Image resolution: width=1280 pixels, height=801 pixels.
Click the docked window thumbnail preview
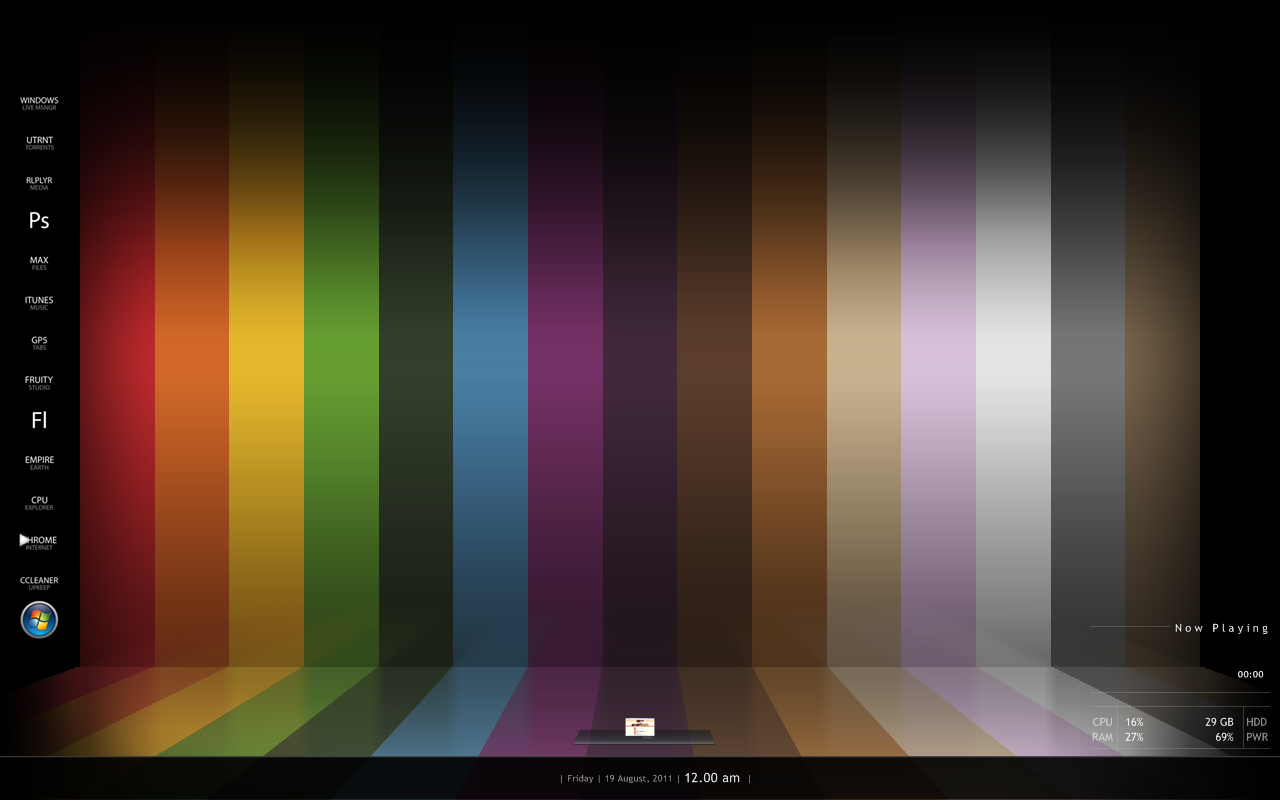pos(639,727)
